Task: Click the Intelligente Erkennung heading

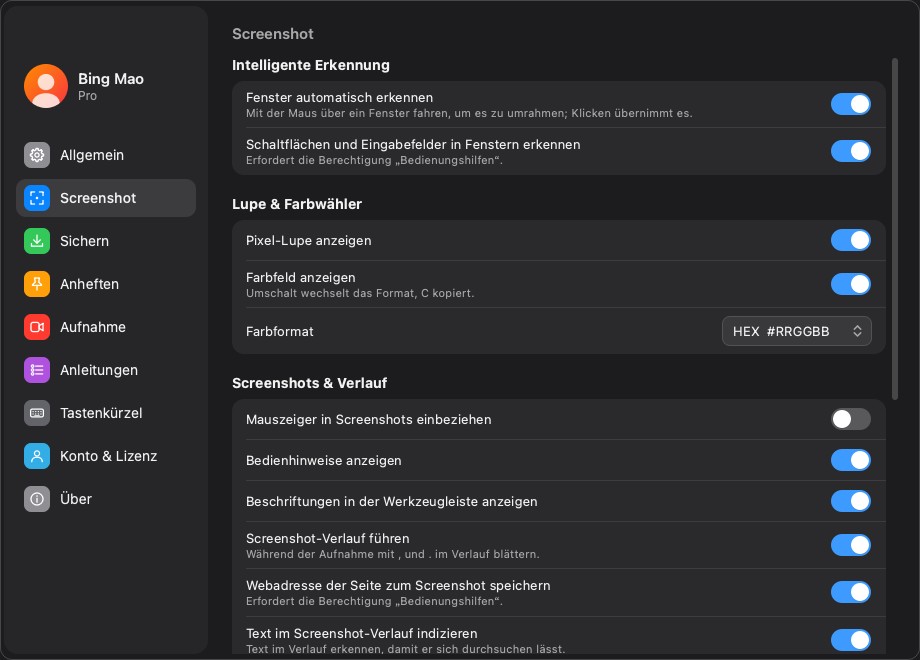Action: coord(310,65)
